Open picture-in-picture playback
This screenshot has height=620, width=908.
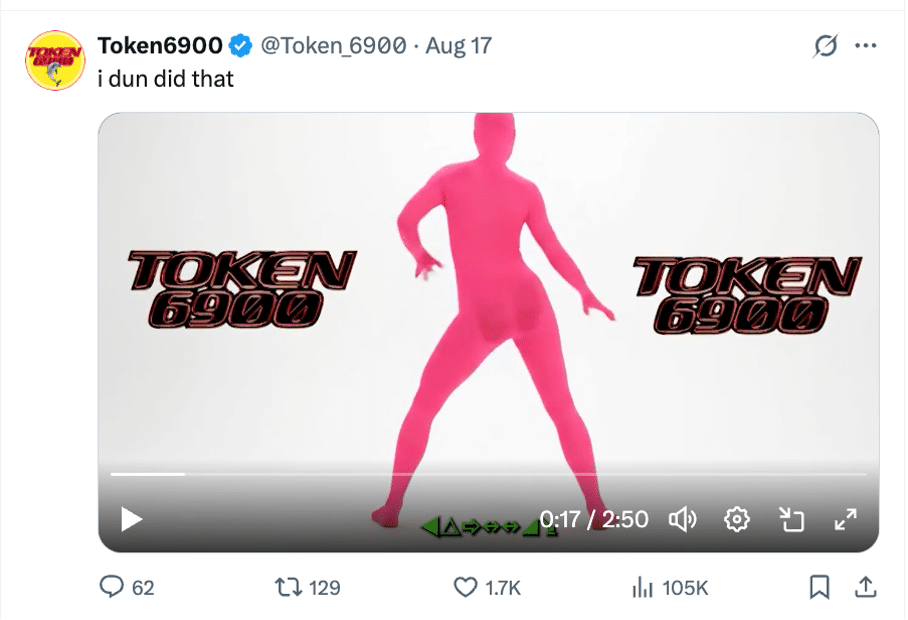pyautogui.click(x=794, y=519)
